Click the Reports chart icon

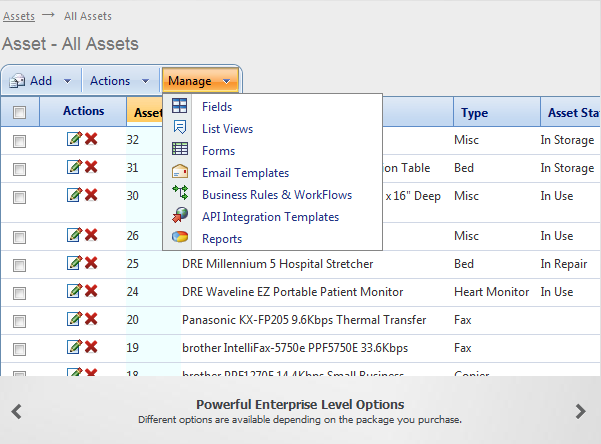[x=180, y=239]
